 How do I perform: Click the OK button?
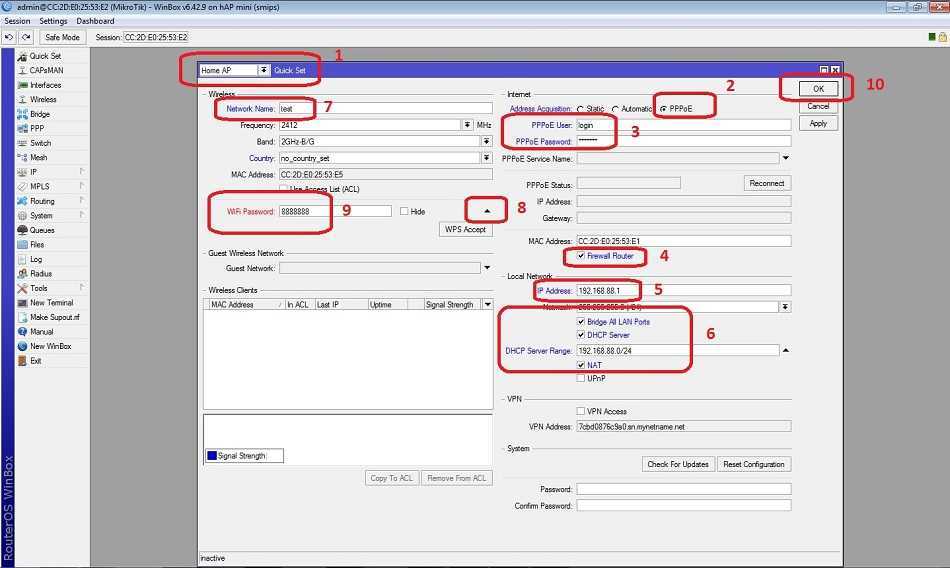[819, 89]
